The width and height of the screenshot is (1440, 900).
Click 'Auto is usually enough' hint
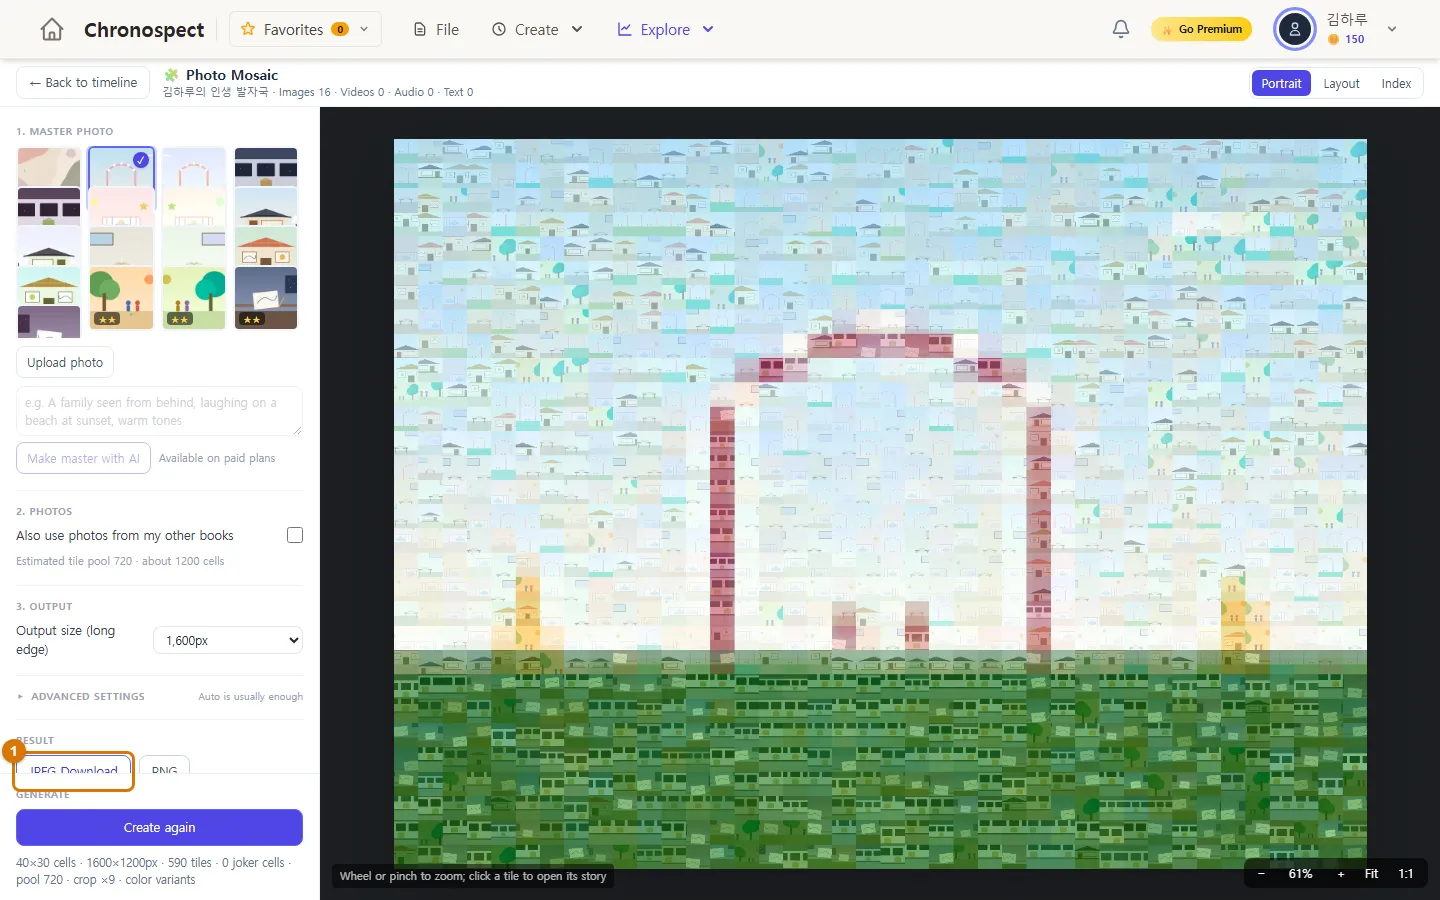250,696
